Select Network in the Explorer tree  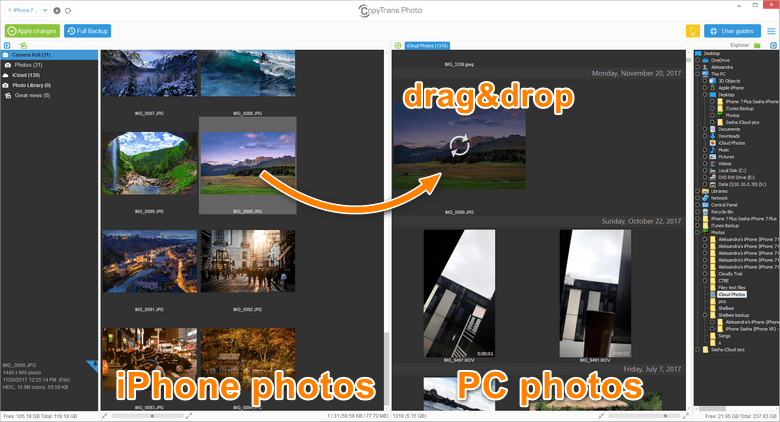pyautogui.click(x=719, y=198)
